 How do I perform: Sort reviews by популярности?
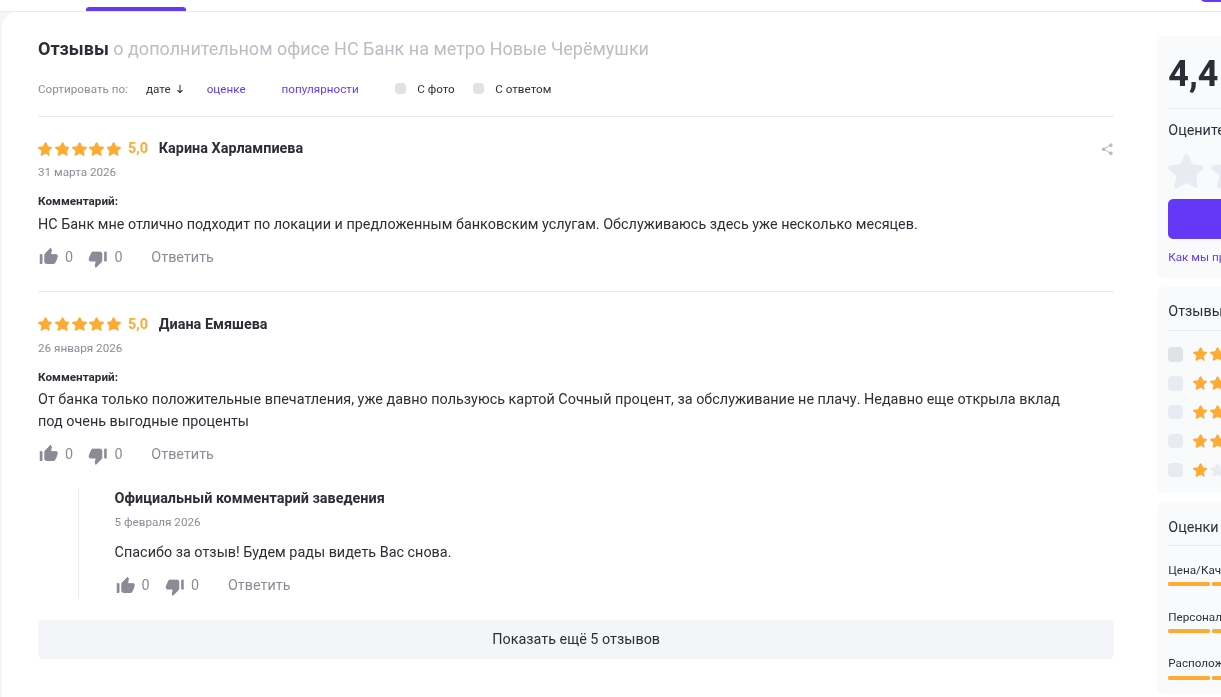tap(320, 89)
